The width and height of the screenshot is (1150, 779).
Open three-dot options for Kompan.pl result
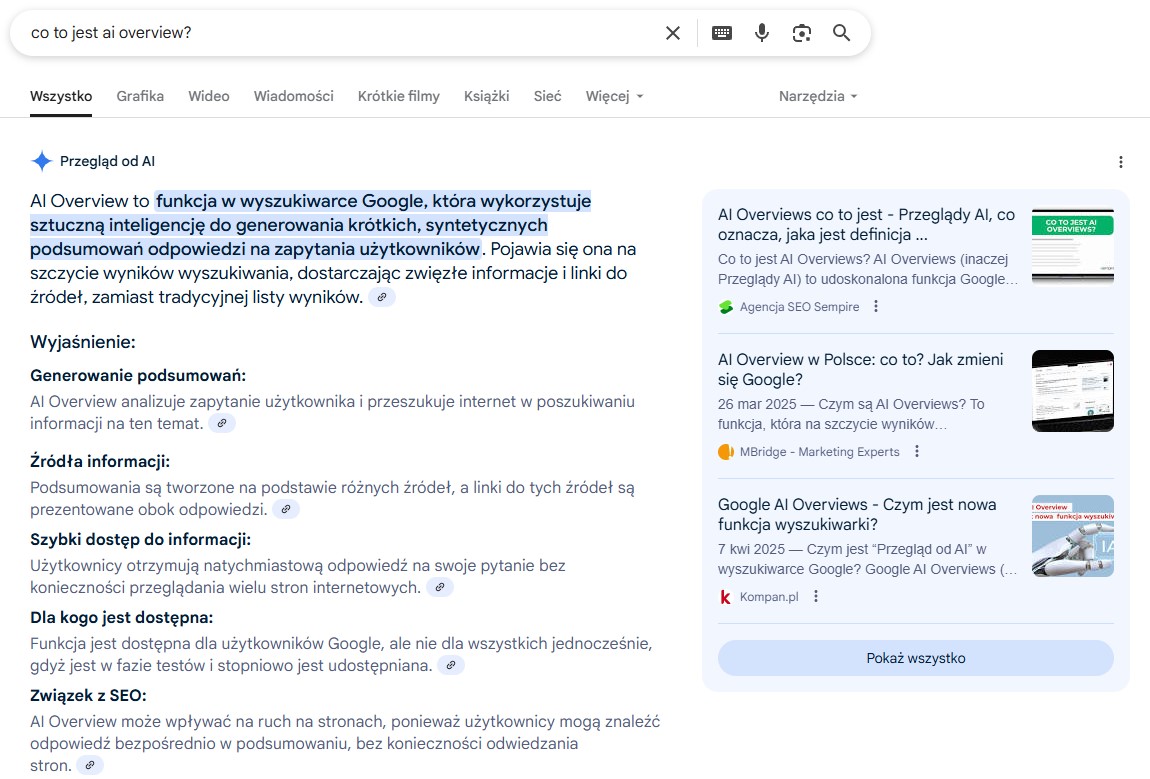tap(816, 597)
